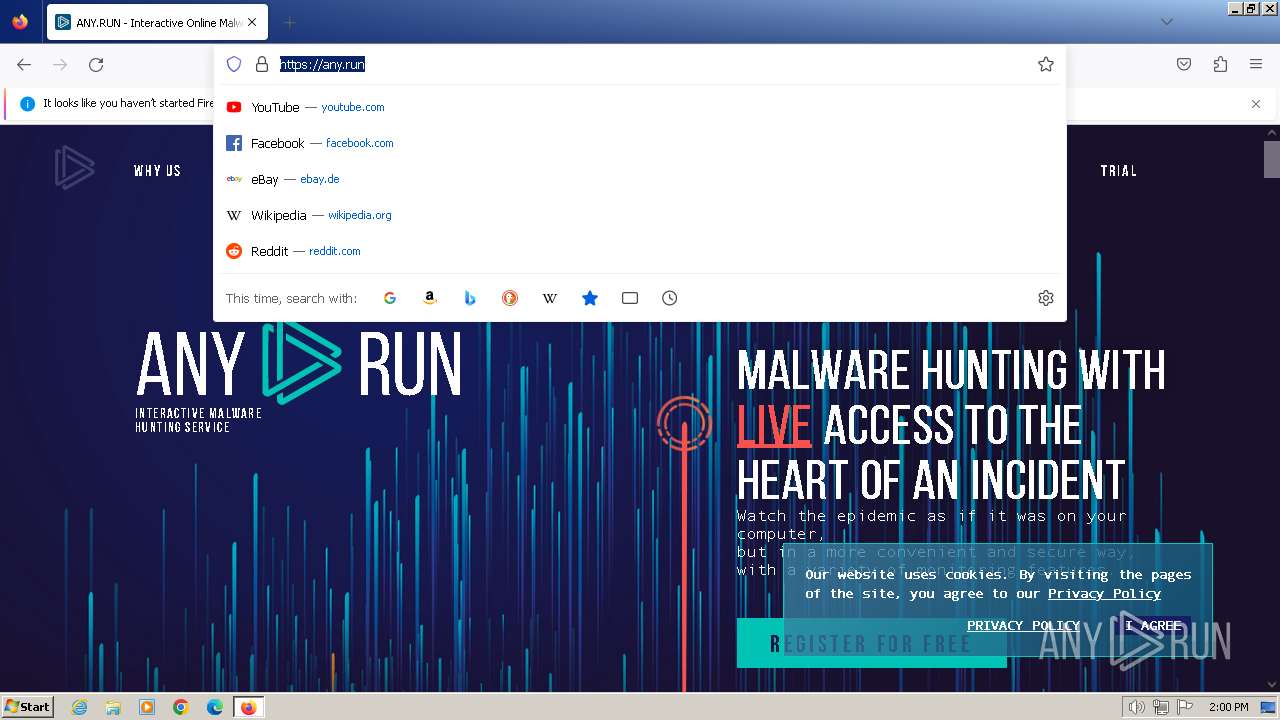Open the WHY US menu item
This screenshot has height=720, width=1280.
(157, 171)
